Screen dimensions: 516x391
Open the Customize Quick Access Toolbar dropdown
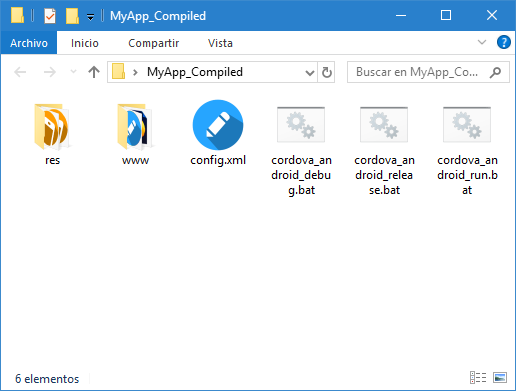90,17
